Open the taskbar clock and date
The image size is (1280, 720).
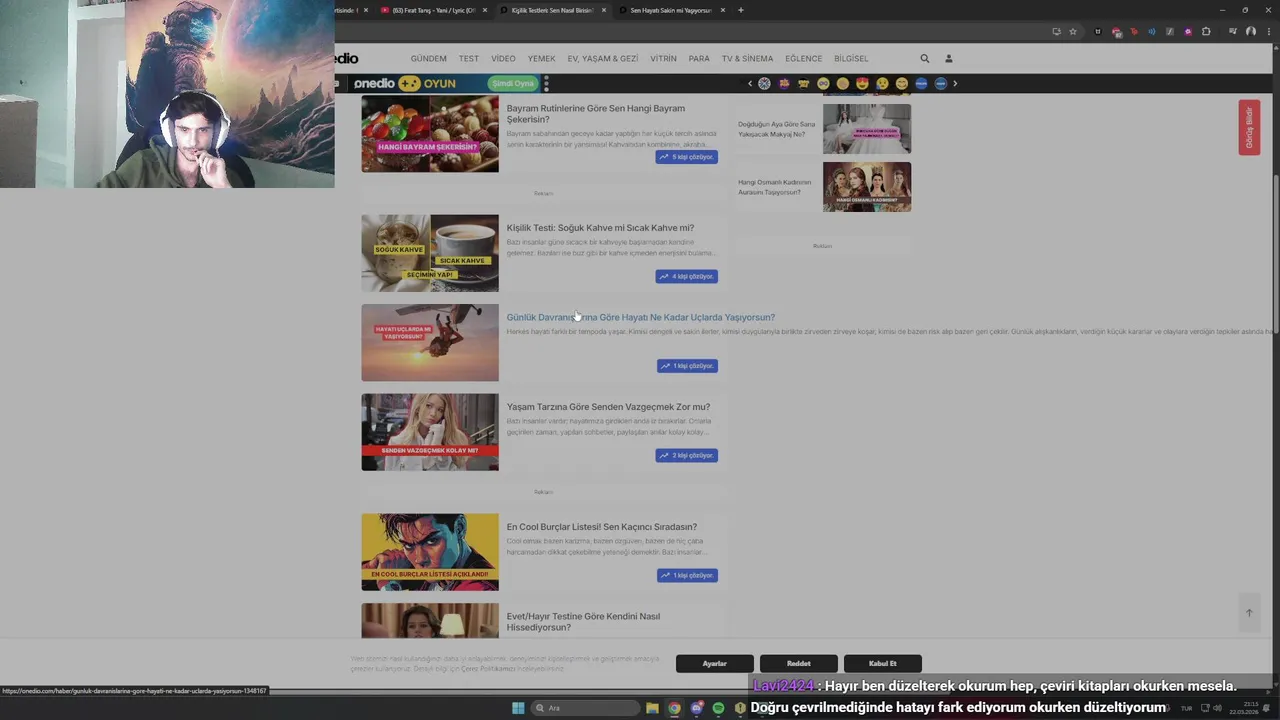point(1242,708)
